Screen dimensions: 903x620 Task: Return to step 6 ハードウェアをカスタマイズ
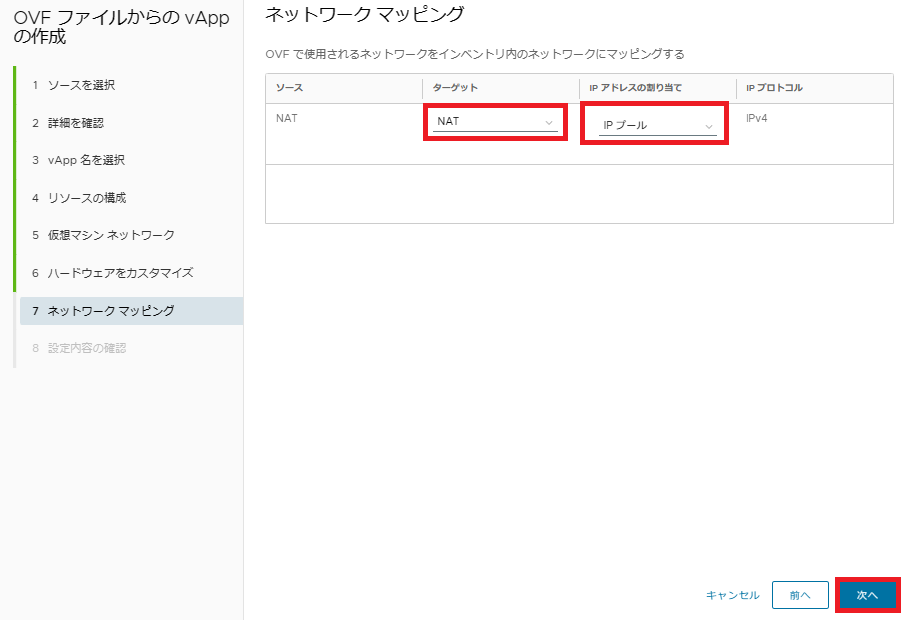(120, 273)
